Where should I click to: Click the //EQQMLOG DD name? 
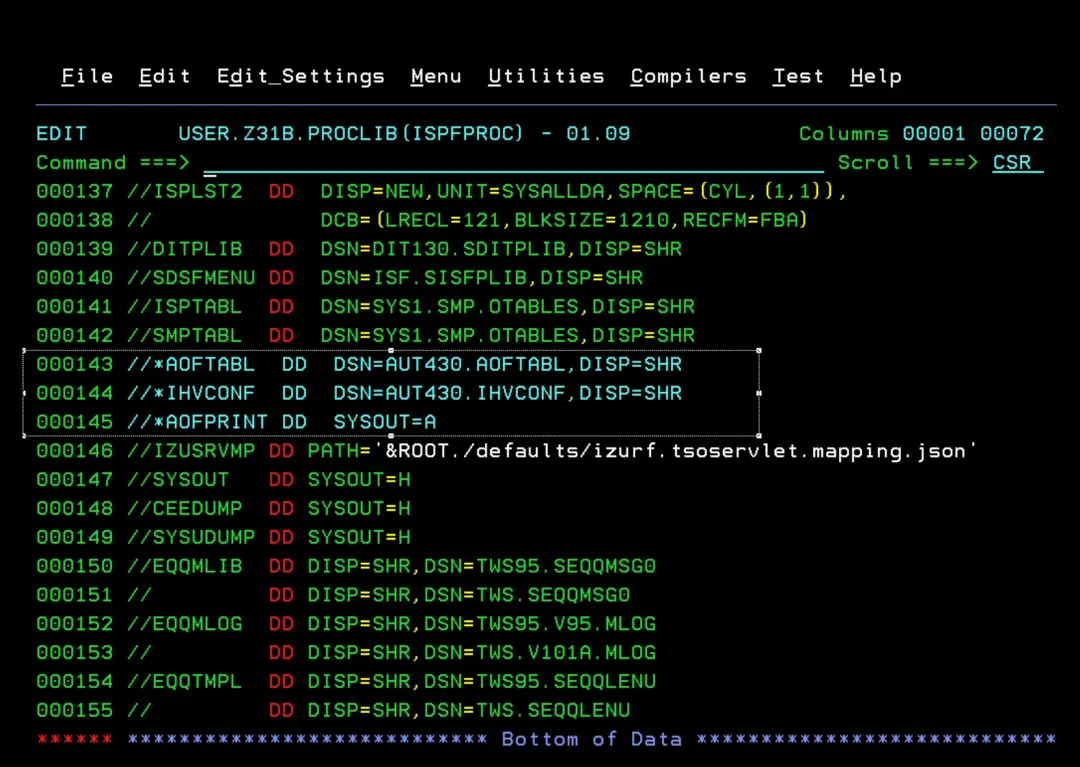pyautogui.click(x=185, y=624)
